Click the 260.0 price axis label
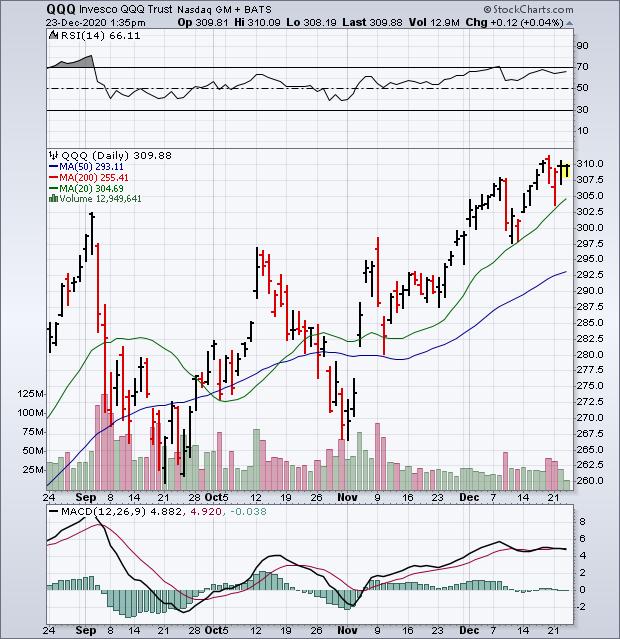This screenshot has width=620, height=639. (x=589, y=481)
